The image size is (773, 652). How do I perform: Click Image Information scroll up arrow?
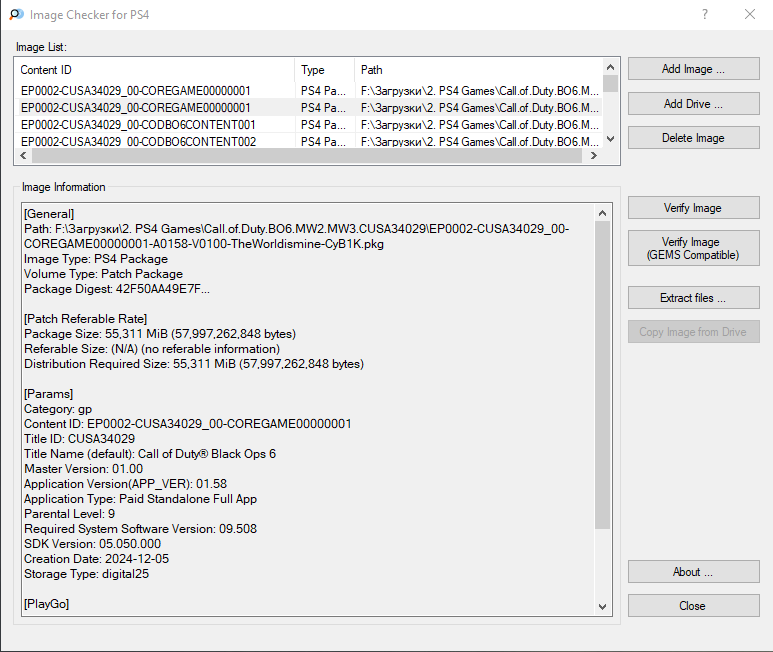[602, 213]
